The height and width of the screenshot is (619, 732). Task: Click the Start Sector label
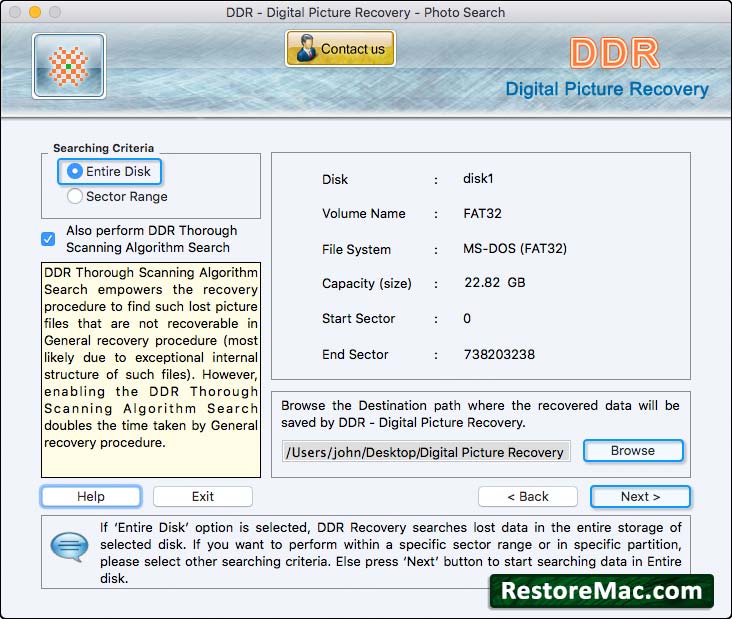click(359, 318)
